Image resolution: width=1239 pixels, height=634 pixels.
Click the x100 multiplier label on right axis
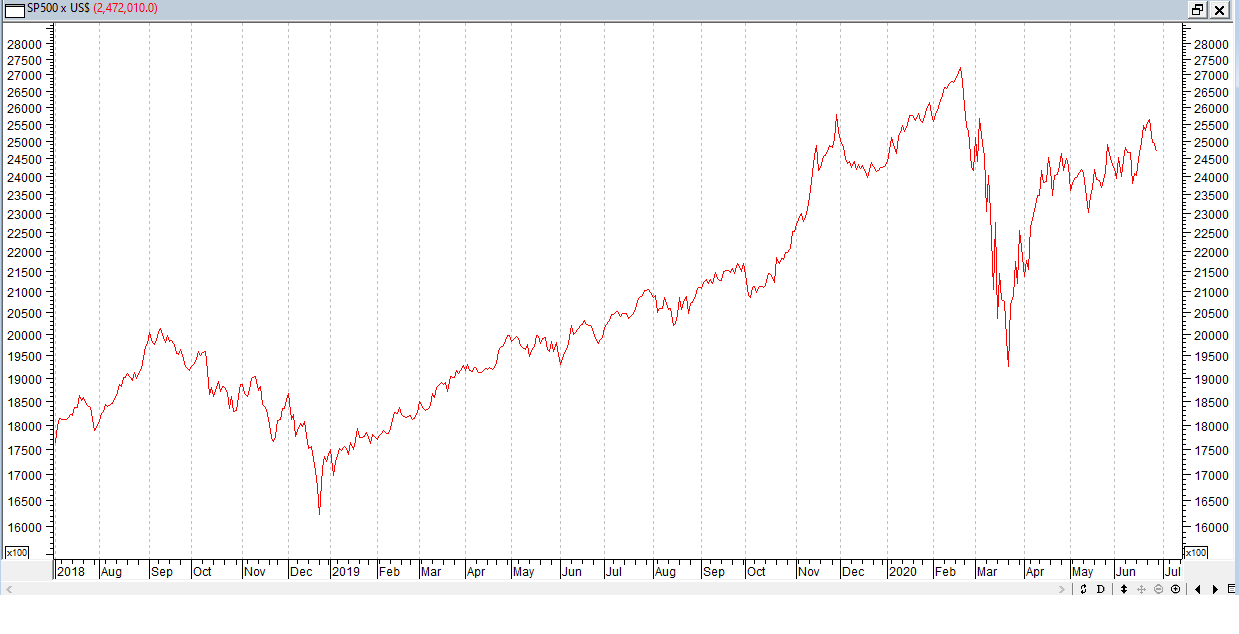coord(1197,552)
